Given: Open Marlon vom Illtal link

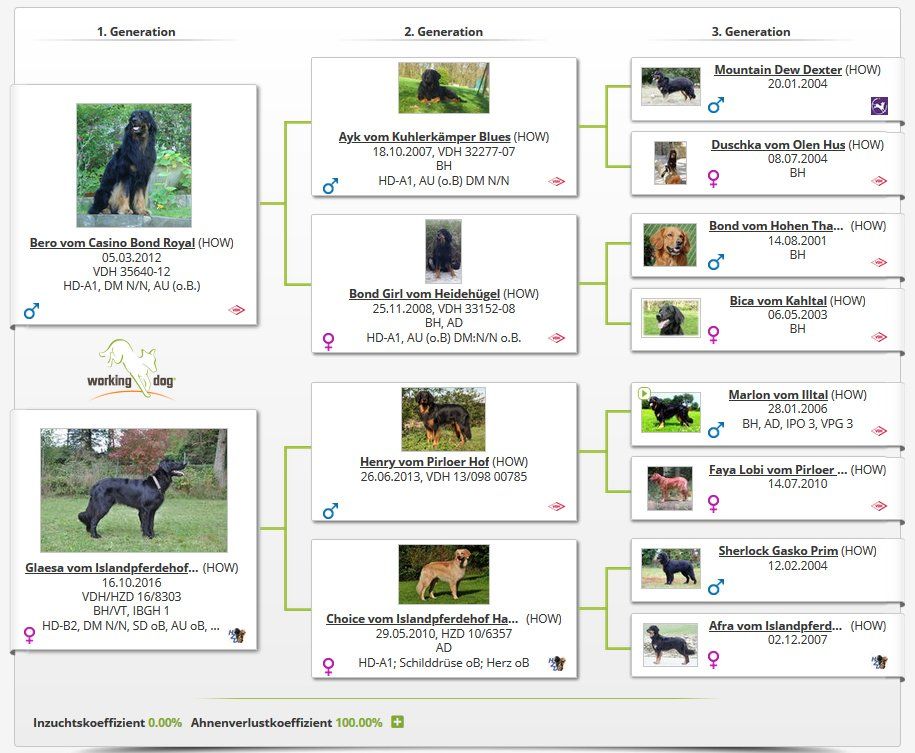Looking at the screenshot, I should [x=778, y=395].
